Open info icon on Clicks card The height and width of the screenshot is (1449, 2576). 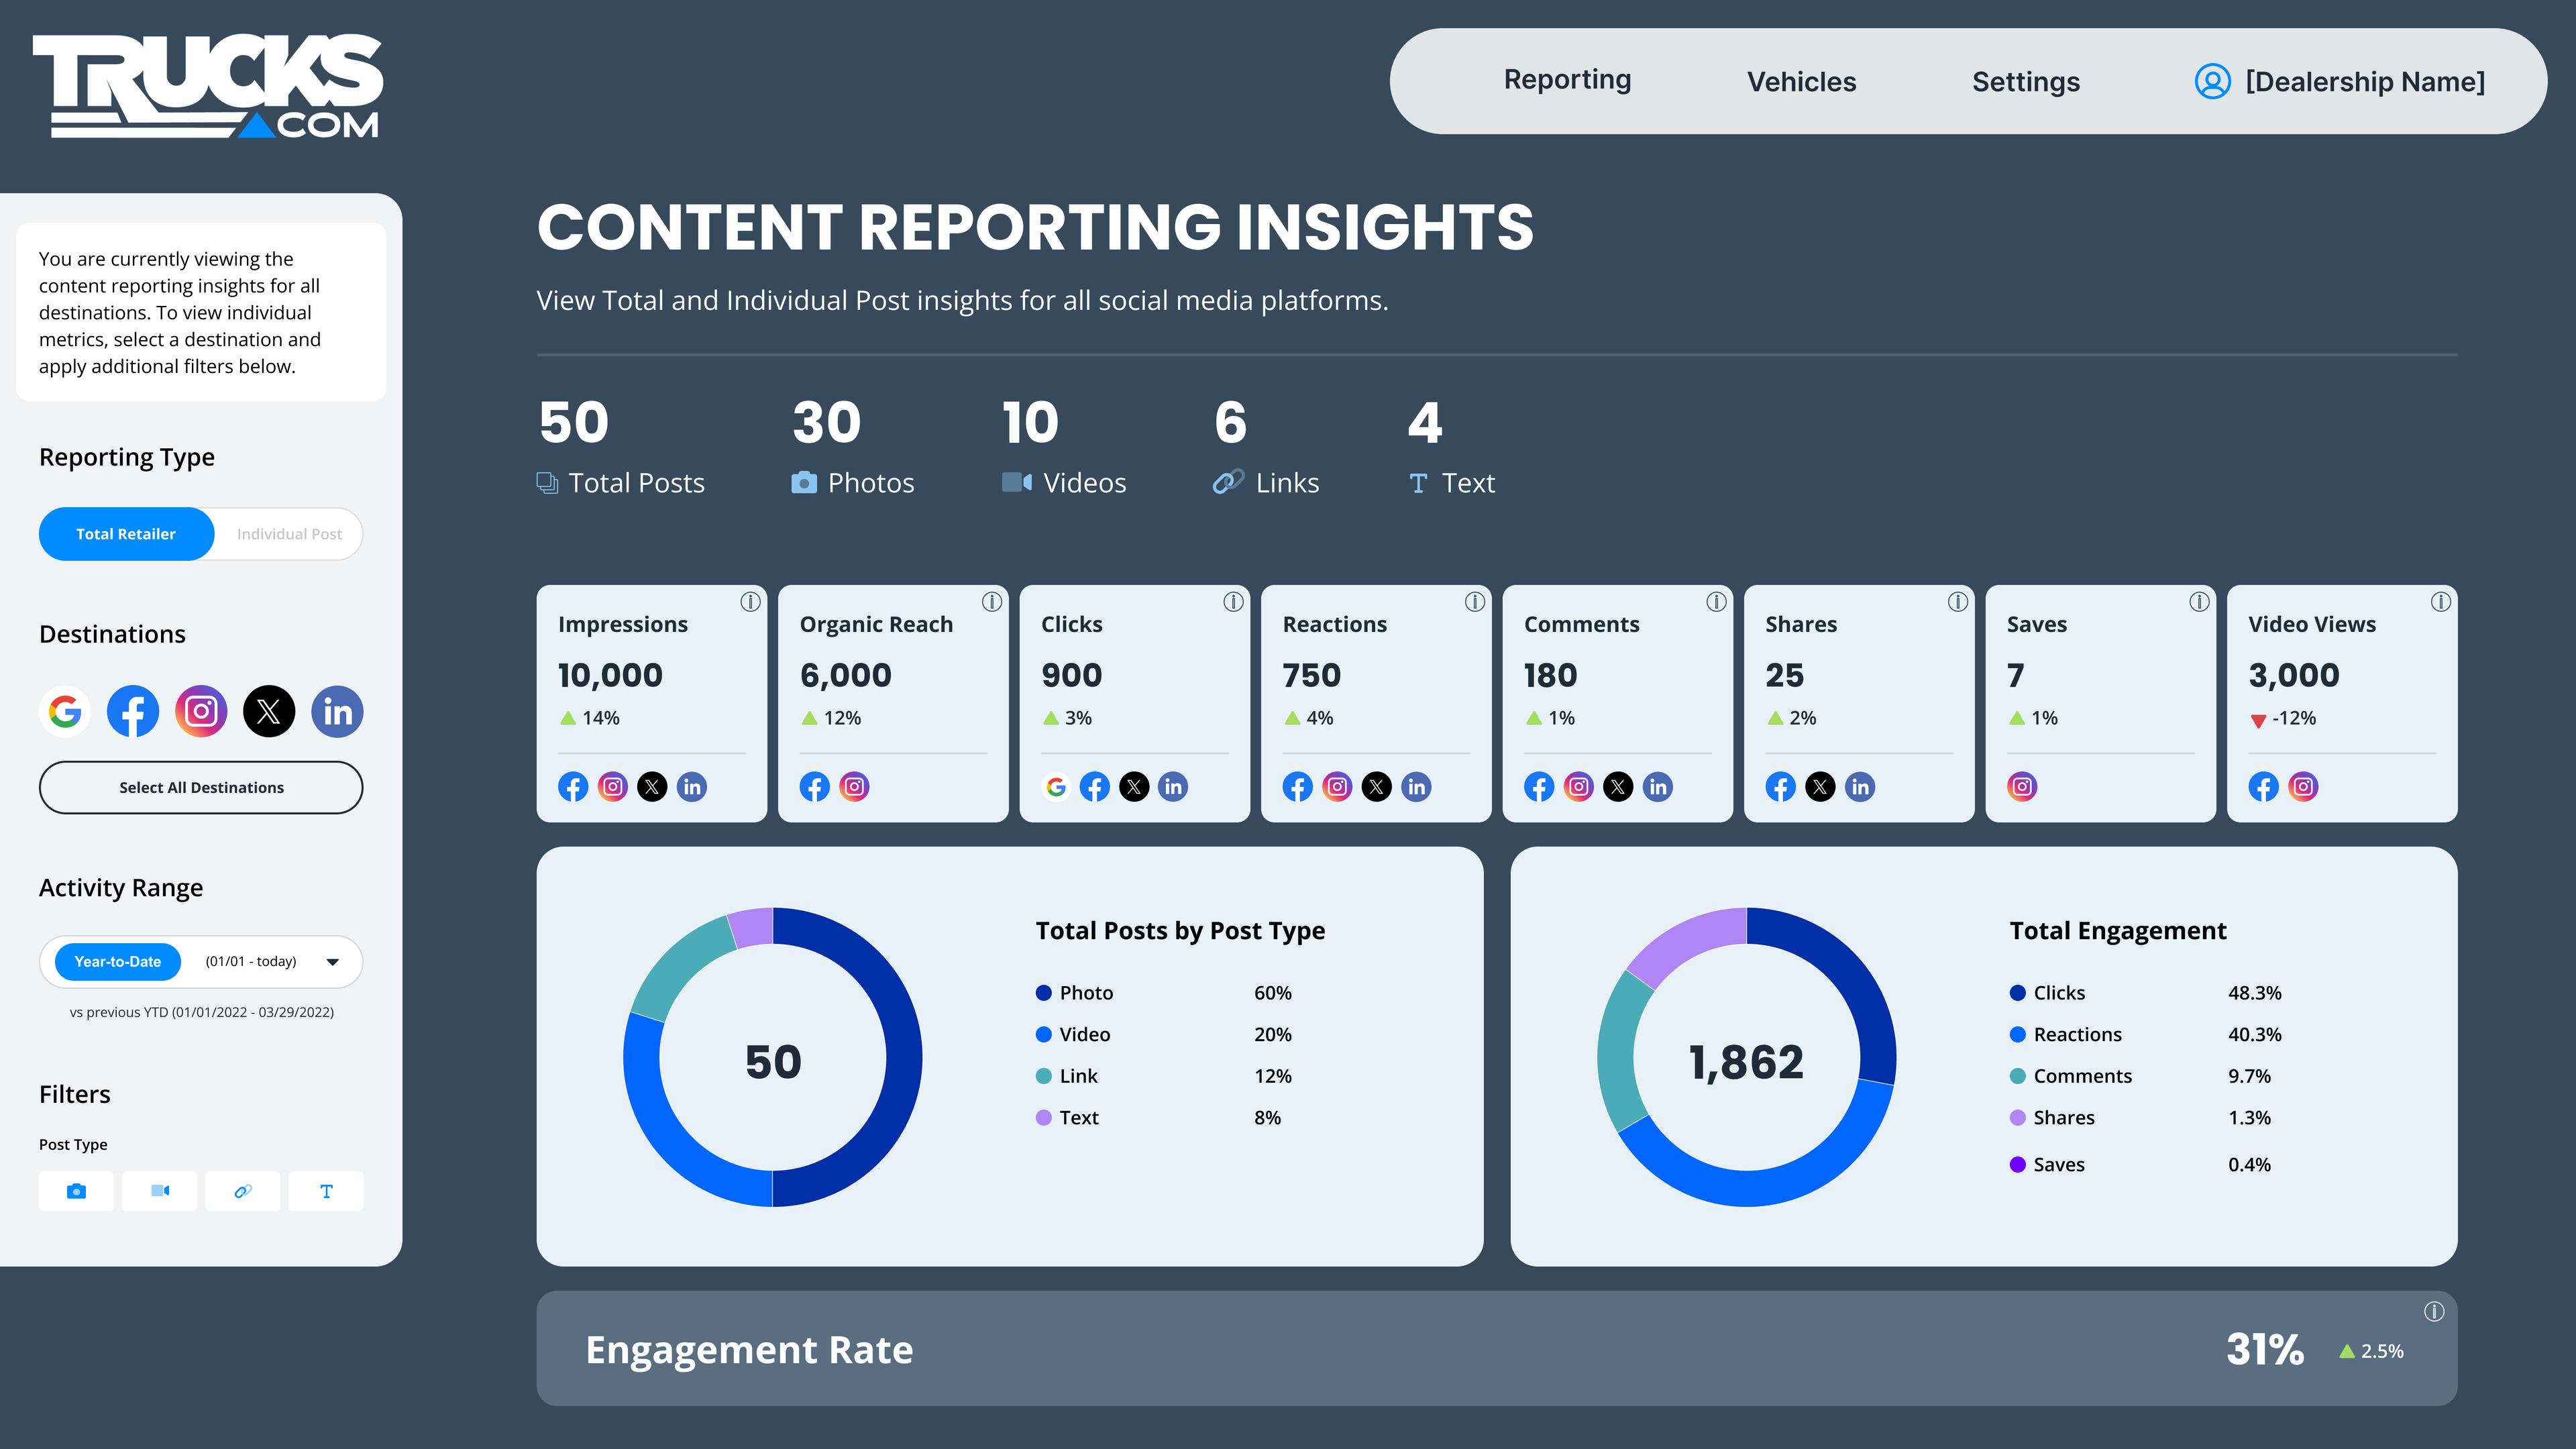pyautogui.click(x=1233, y=601)
